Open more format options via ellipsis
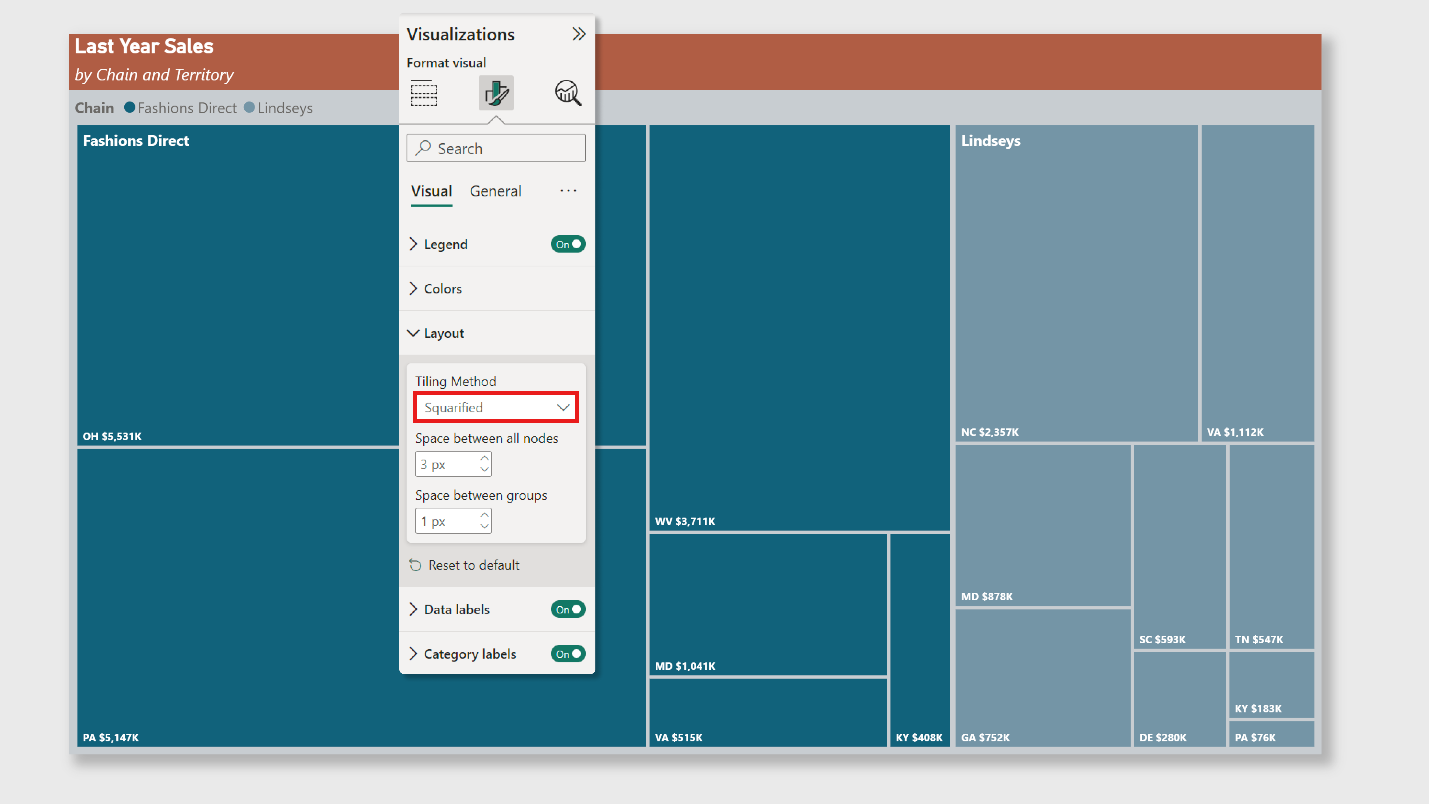 [568, 191]
